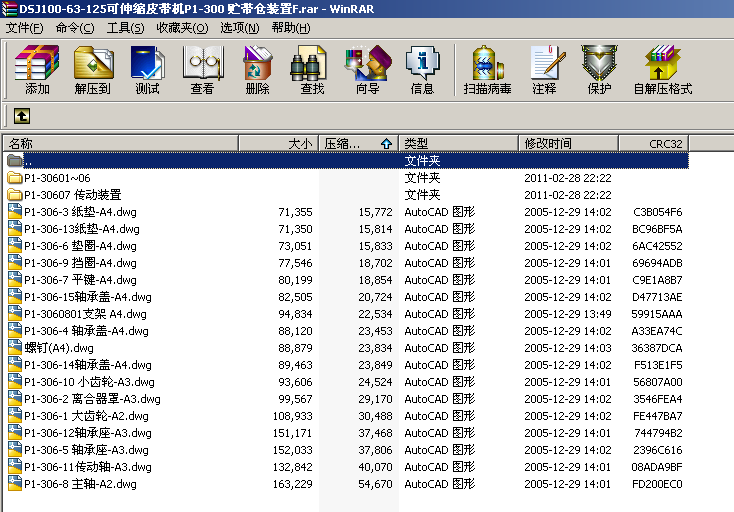Click file icon of P1-306-3 纸垫-A4.dwg
The image size is (734, 512).
(15, 212)
